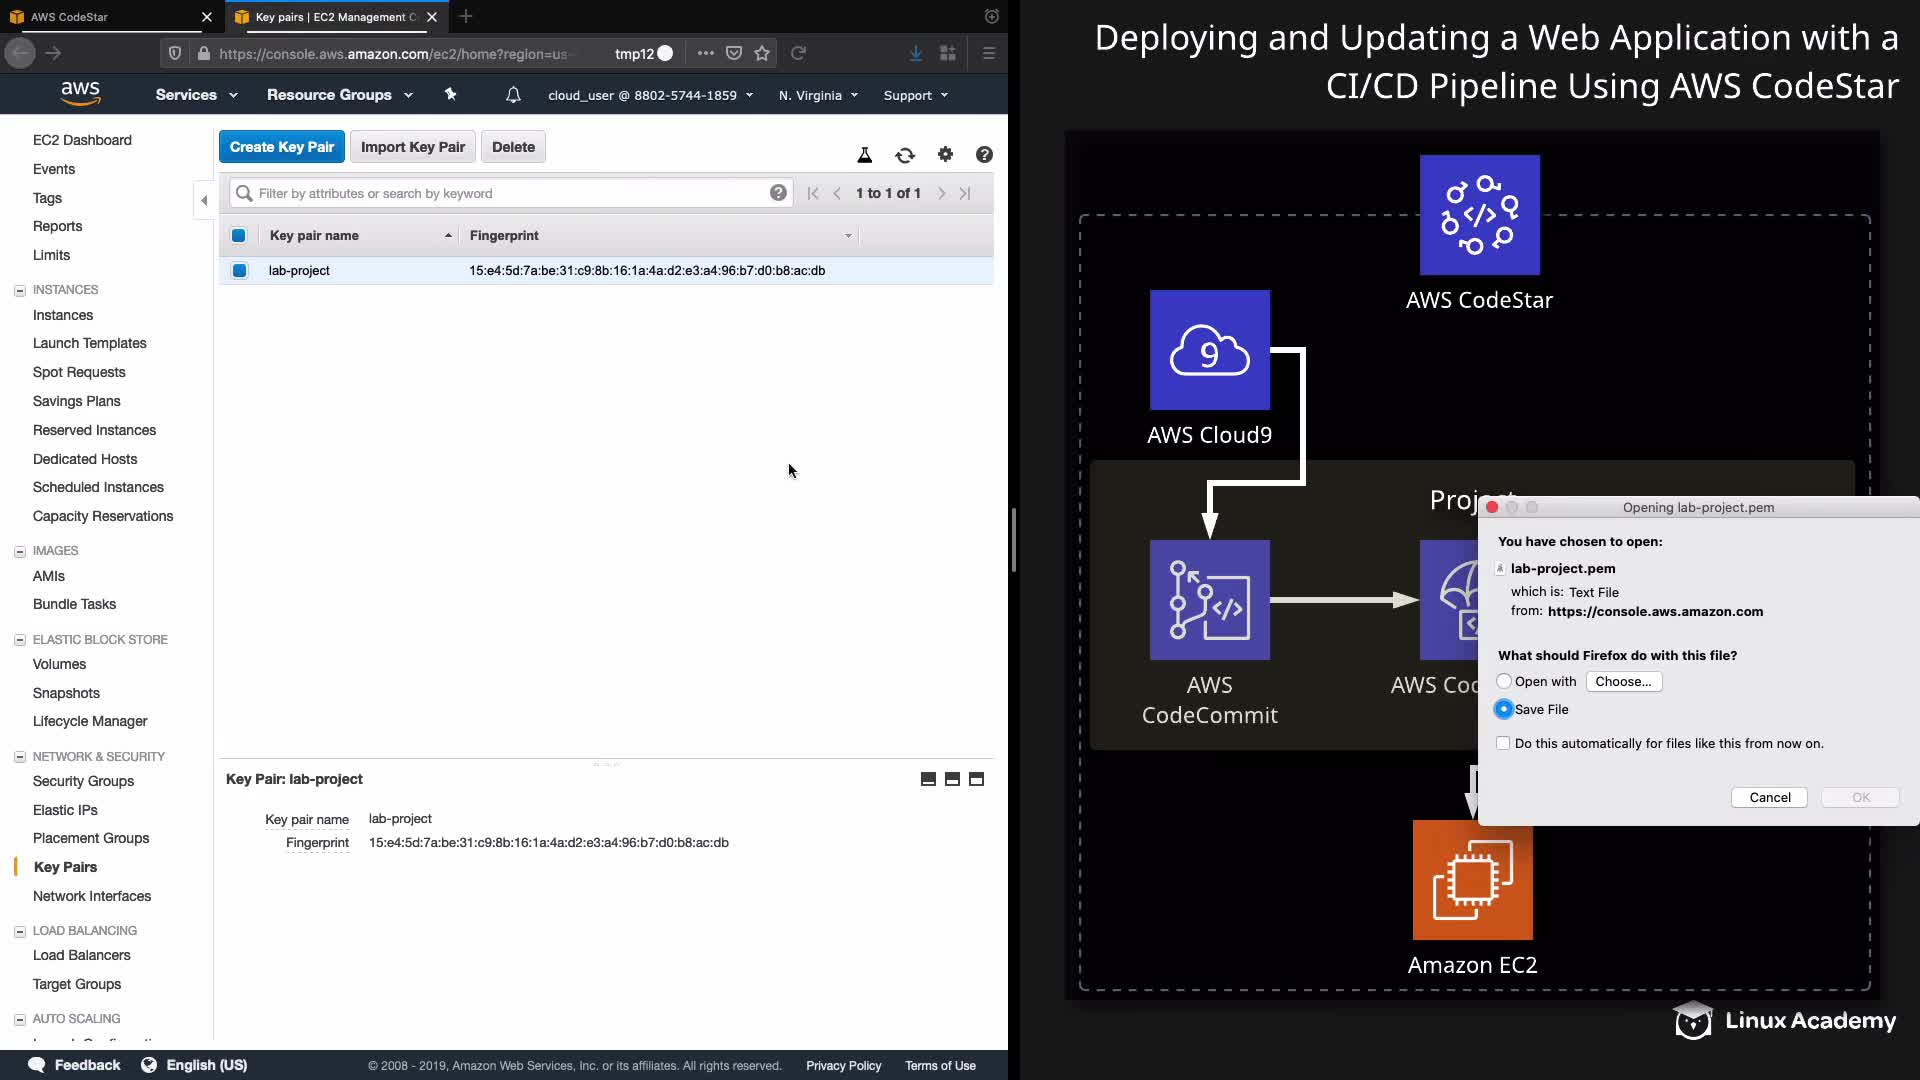Collapse the INSTANCES sidebar section

[19, 290]
